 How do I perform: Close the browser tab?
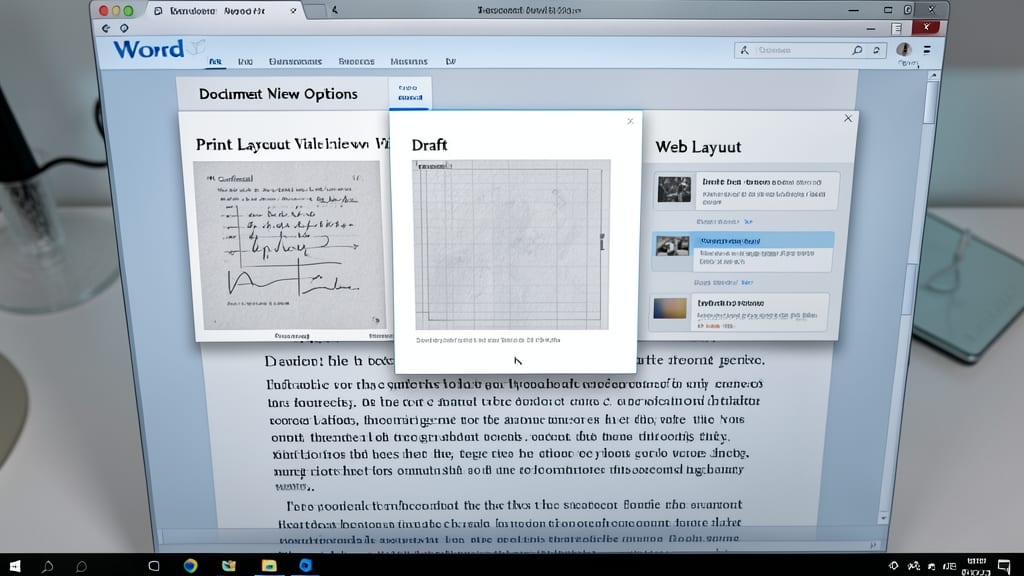(293, 10)
